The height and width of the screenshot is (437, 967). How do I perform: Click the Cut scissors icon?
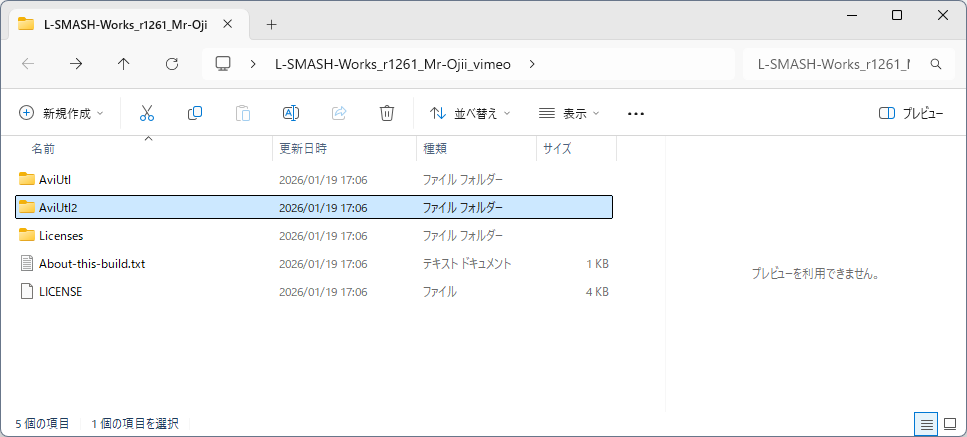[147, 113]
